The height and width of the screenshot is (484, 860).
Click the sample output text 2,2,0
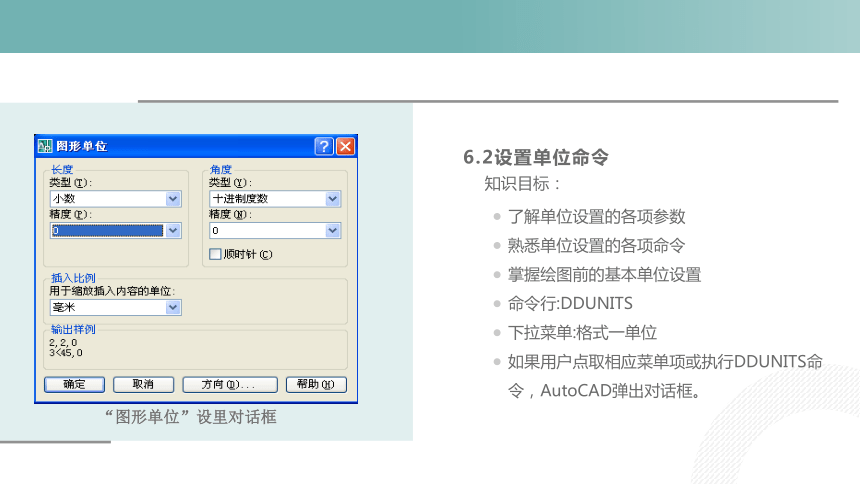pos(63,342)
